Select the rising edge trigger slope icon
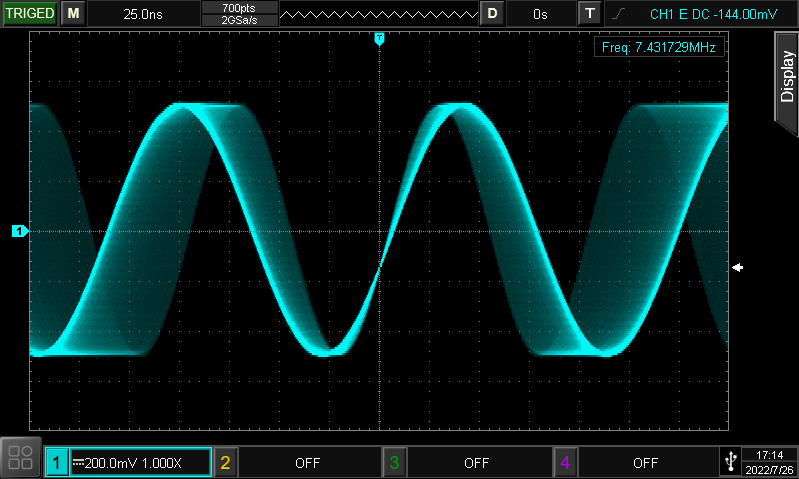799x479 pixels. [x=619, y=14]
